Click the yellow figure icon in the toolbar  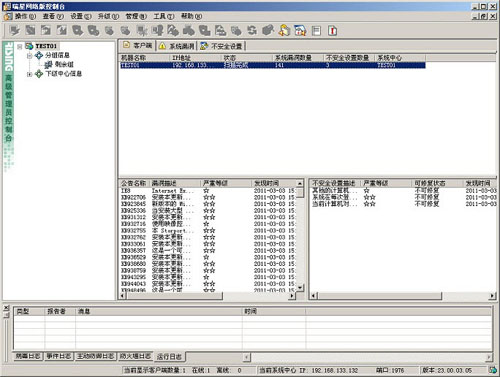pos(284,31)
